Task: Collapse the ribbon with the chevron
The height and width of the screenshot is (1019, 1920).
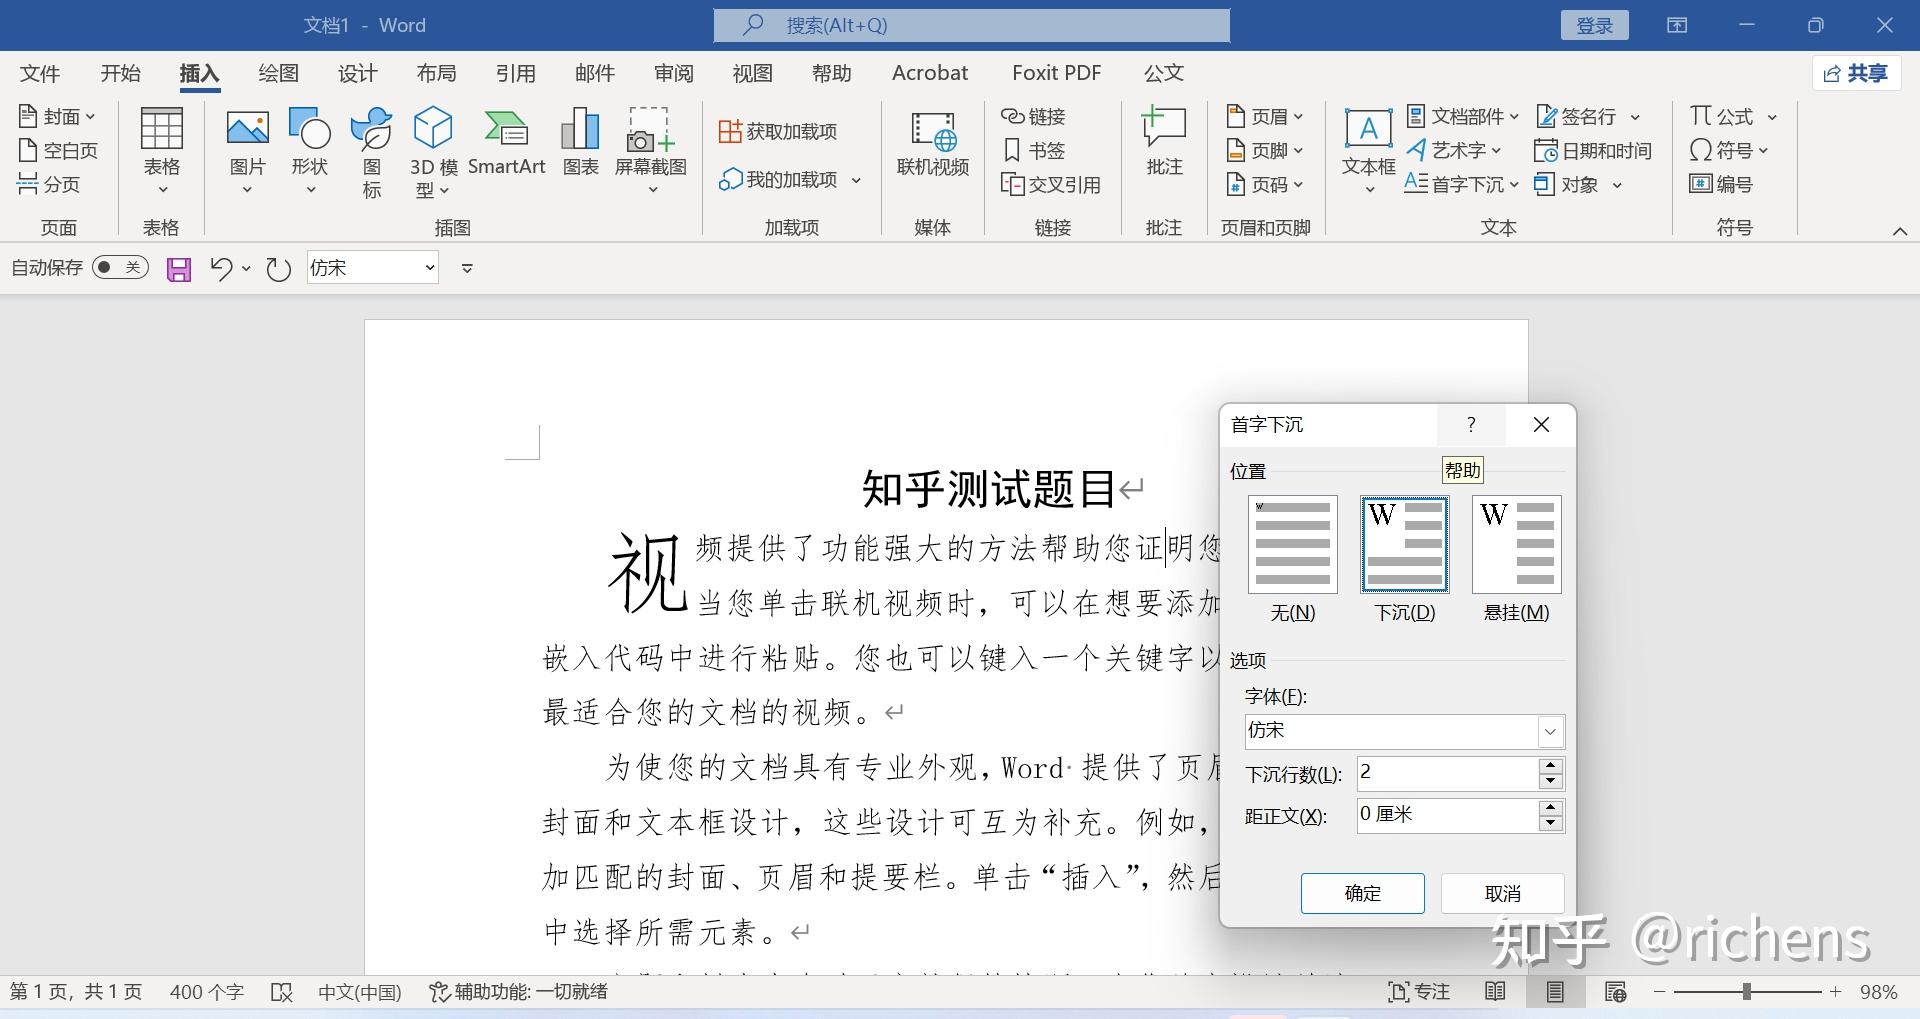Action: pos(1899,231)
